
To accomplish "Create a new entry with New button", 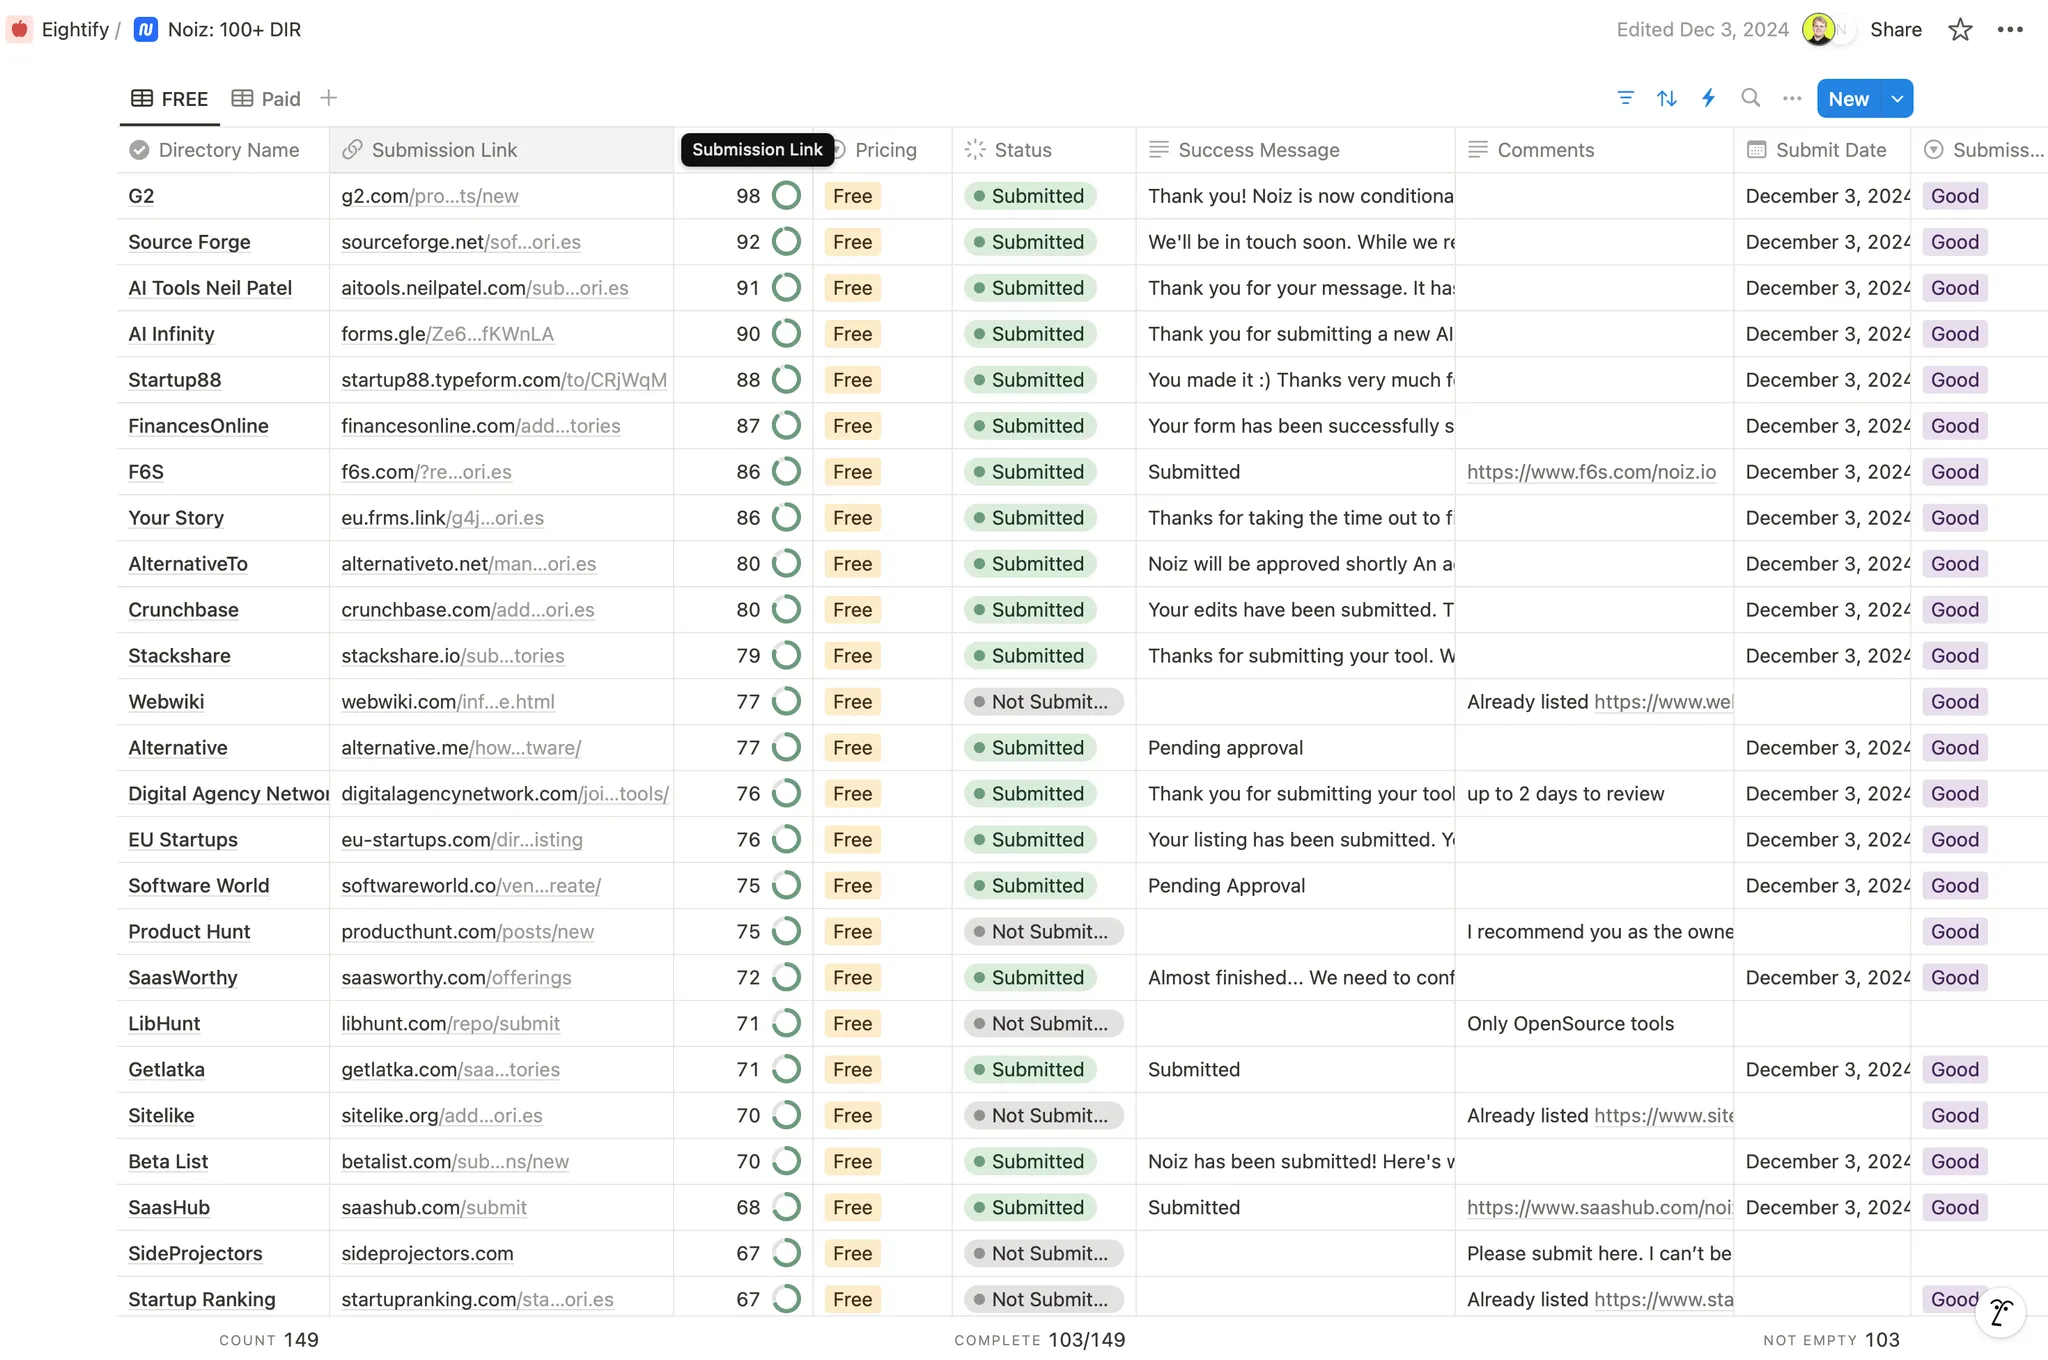I will (1848, 99).
